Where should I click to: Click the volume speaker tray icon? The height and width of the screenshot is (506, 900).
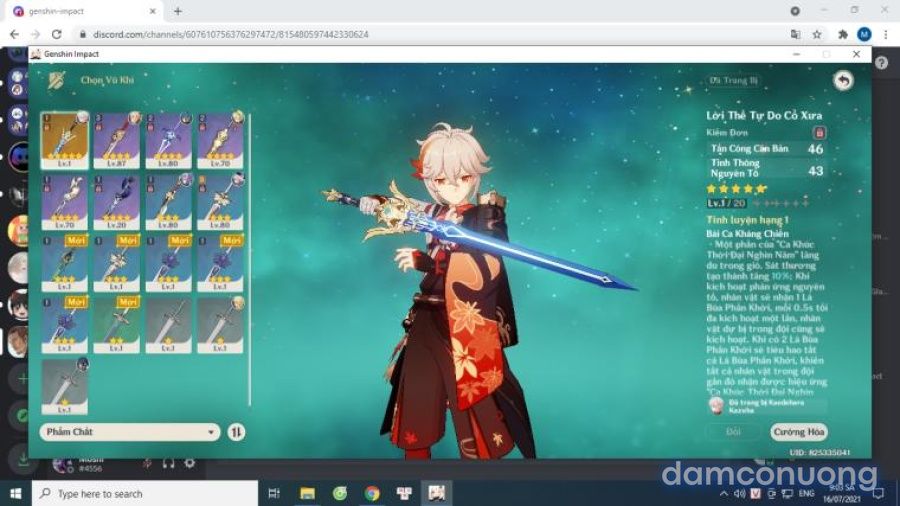coord(740,493)
